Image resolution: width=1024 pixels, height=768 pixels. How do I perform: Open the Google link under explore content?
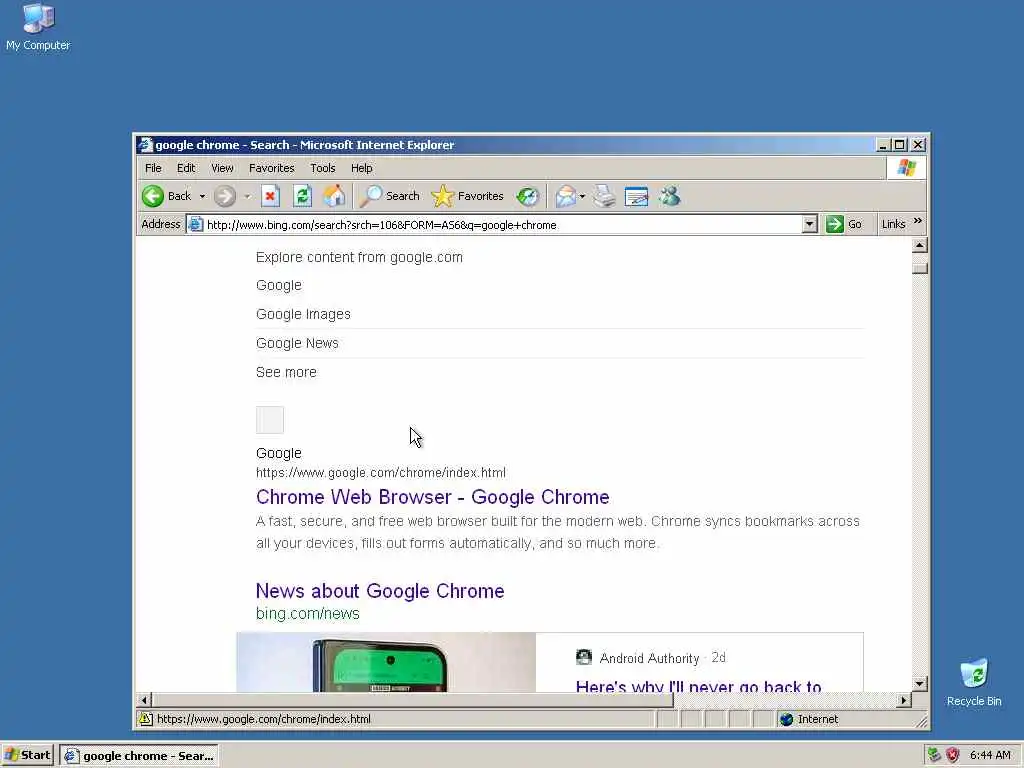coord(279,285)
